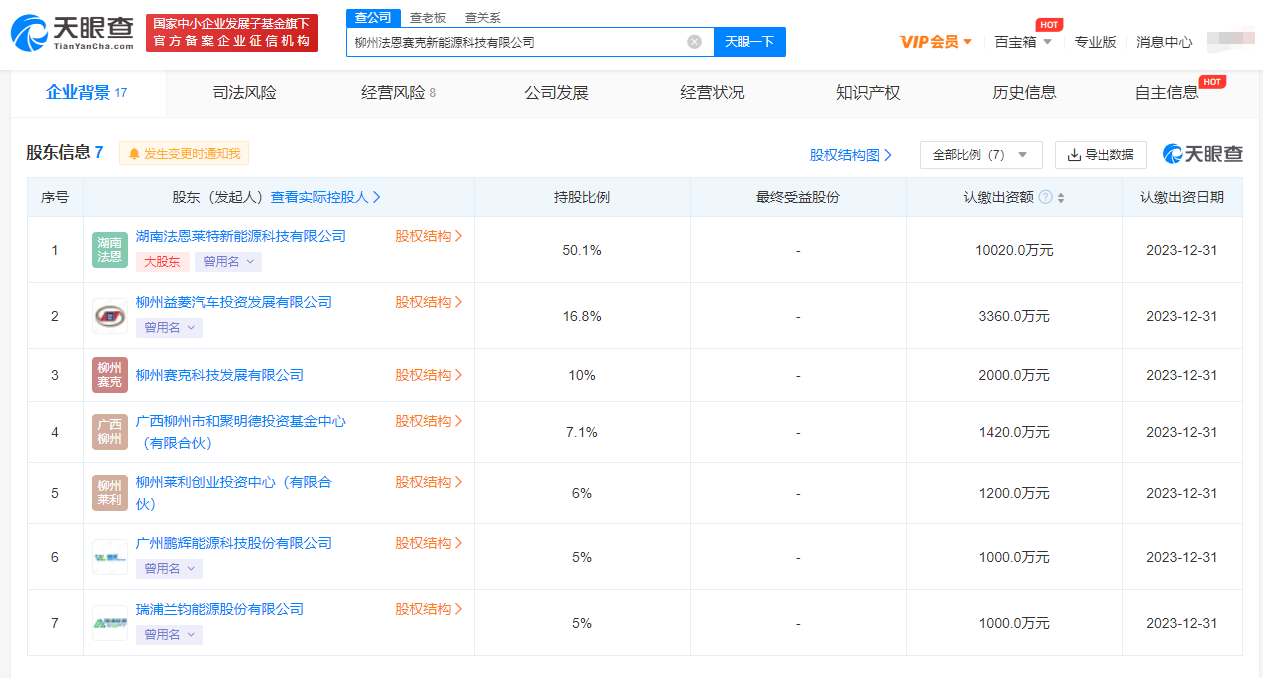This screenshot has width=1263, height=678.
Task: Sort by 认缴出资额 using sort arrows
Action: pyautogui.click(x=1061, y=198)
